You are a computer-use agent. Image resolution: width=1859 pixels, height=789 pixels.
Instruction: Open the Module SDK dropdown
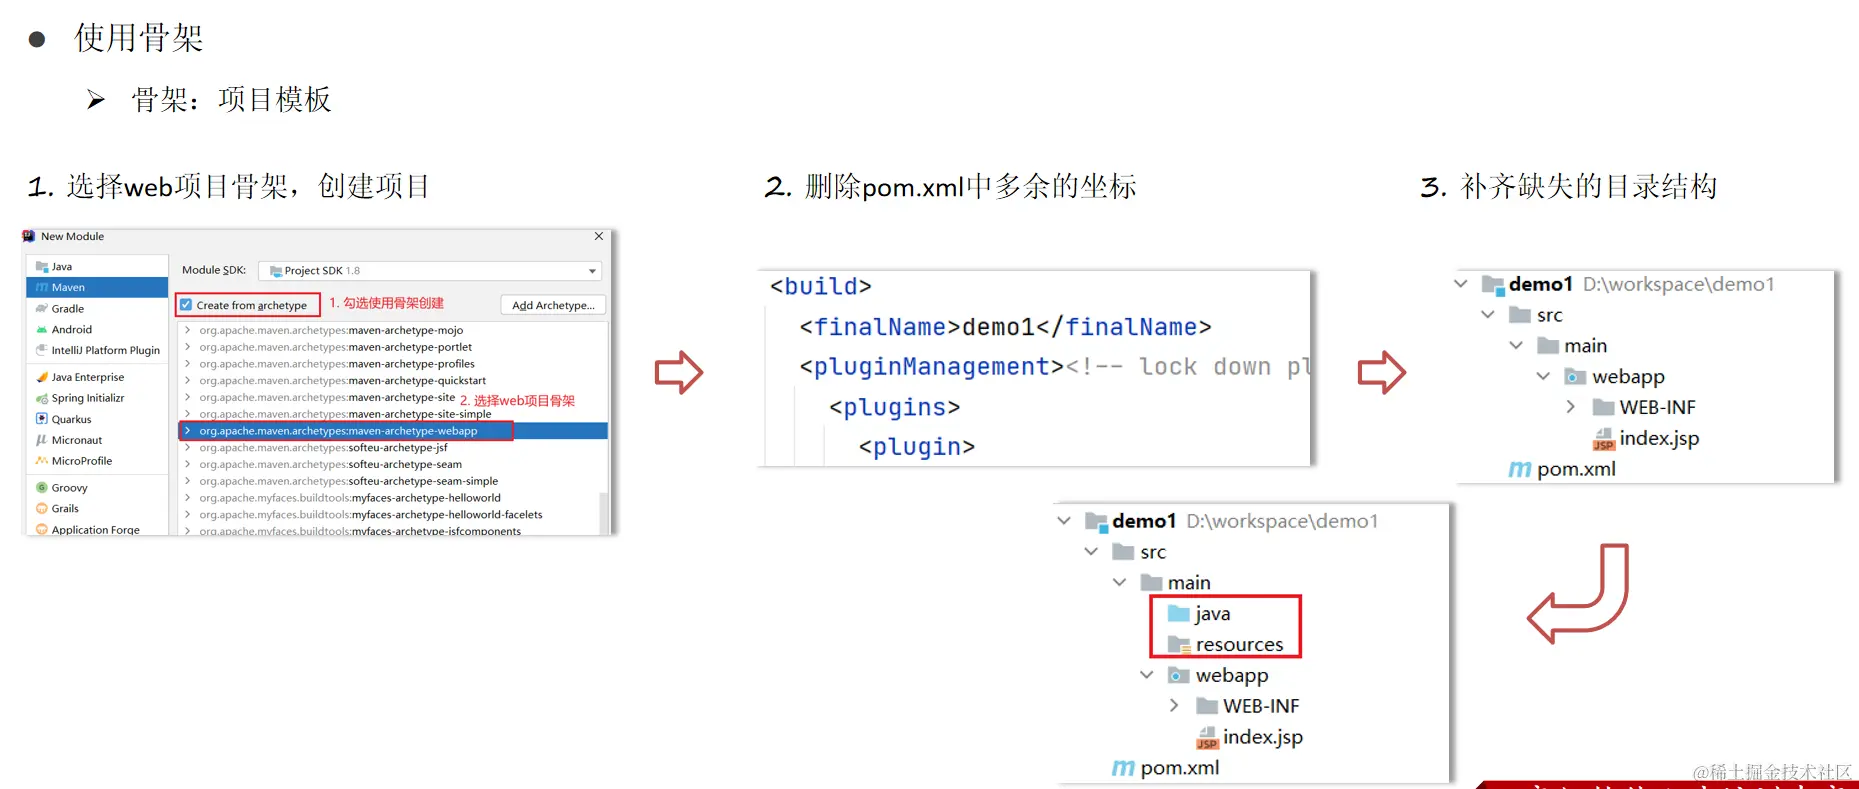pos(592,271)
